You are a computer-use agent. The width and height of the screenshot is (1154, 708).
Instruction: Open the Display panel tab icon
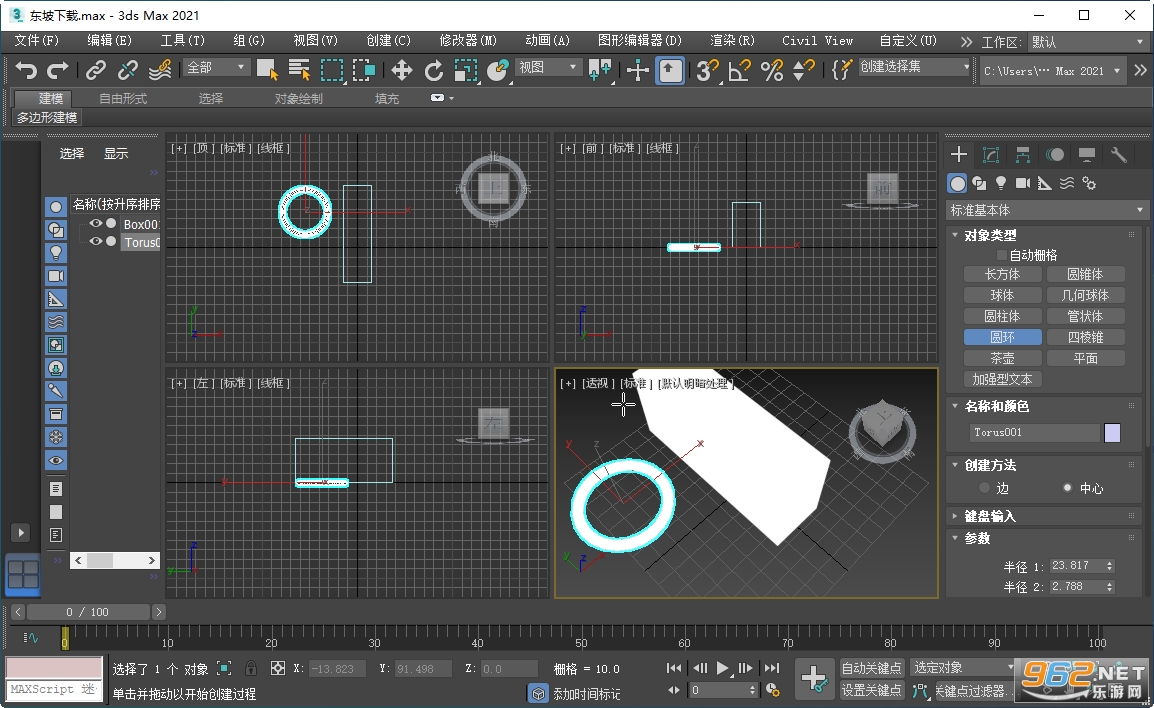click(x=1087, y=155)
